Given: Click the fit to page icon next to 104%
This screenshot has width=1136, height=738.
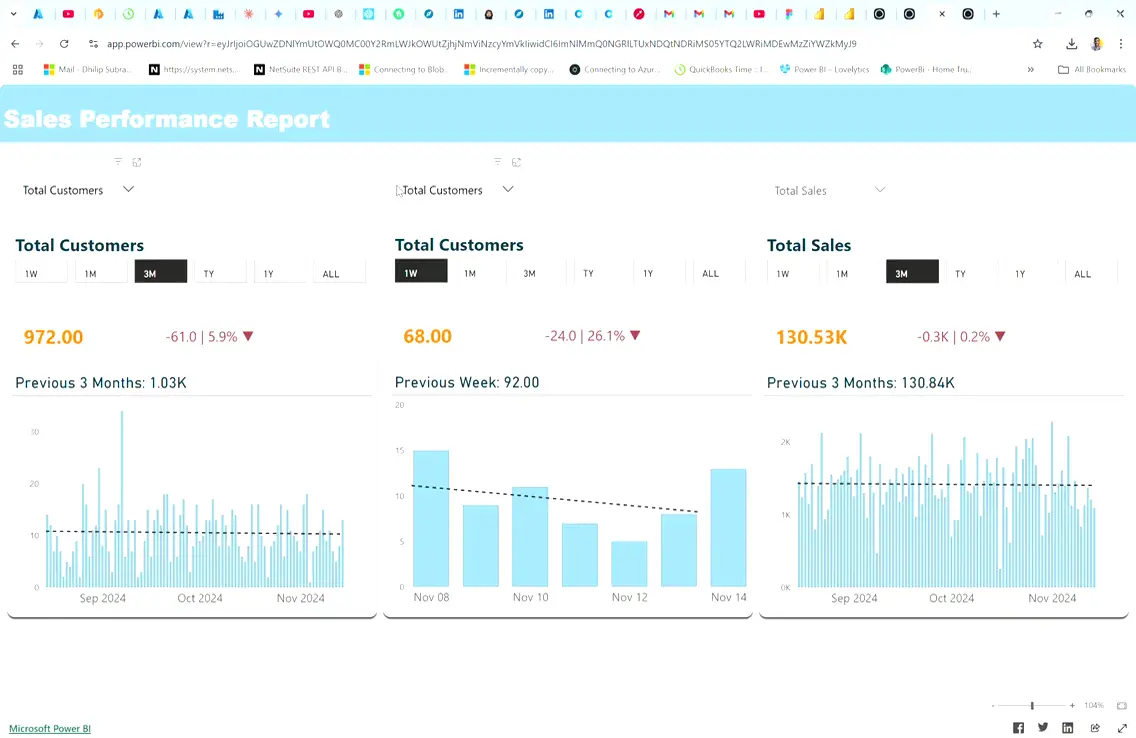Looking at the screenshot, I should [x=1122, y=705].
